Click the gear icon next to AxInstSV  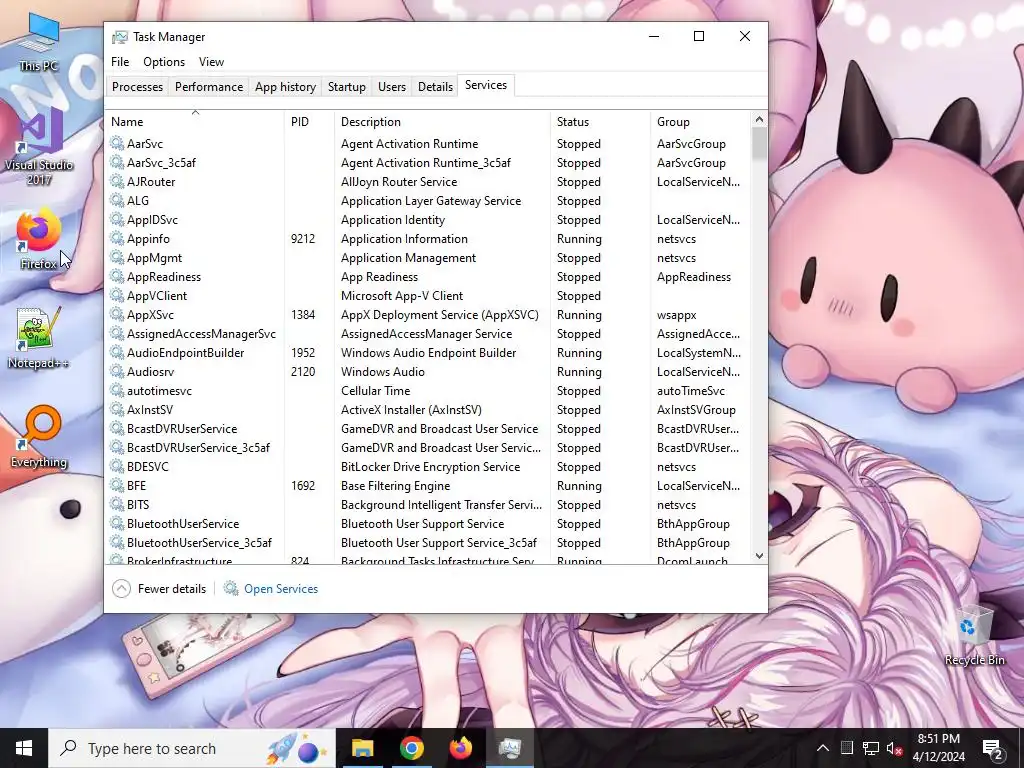click(117, 409)
